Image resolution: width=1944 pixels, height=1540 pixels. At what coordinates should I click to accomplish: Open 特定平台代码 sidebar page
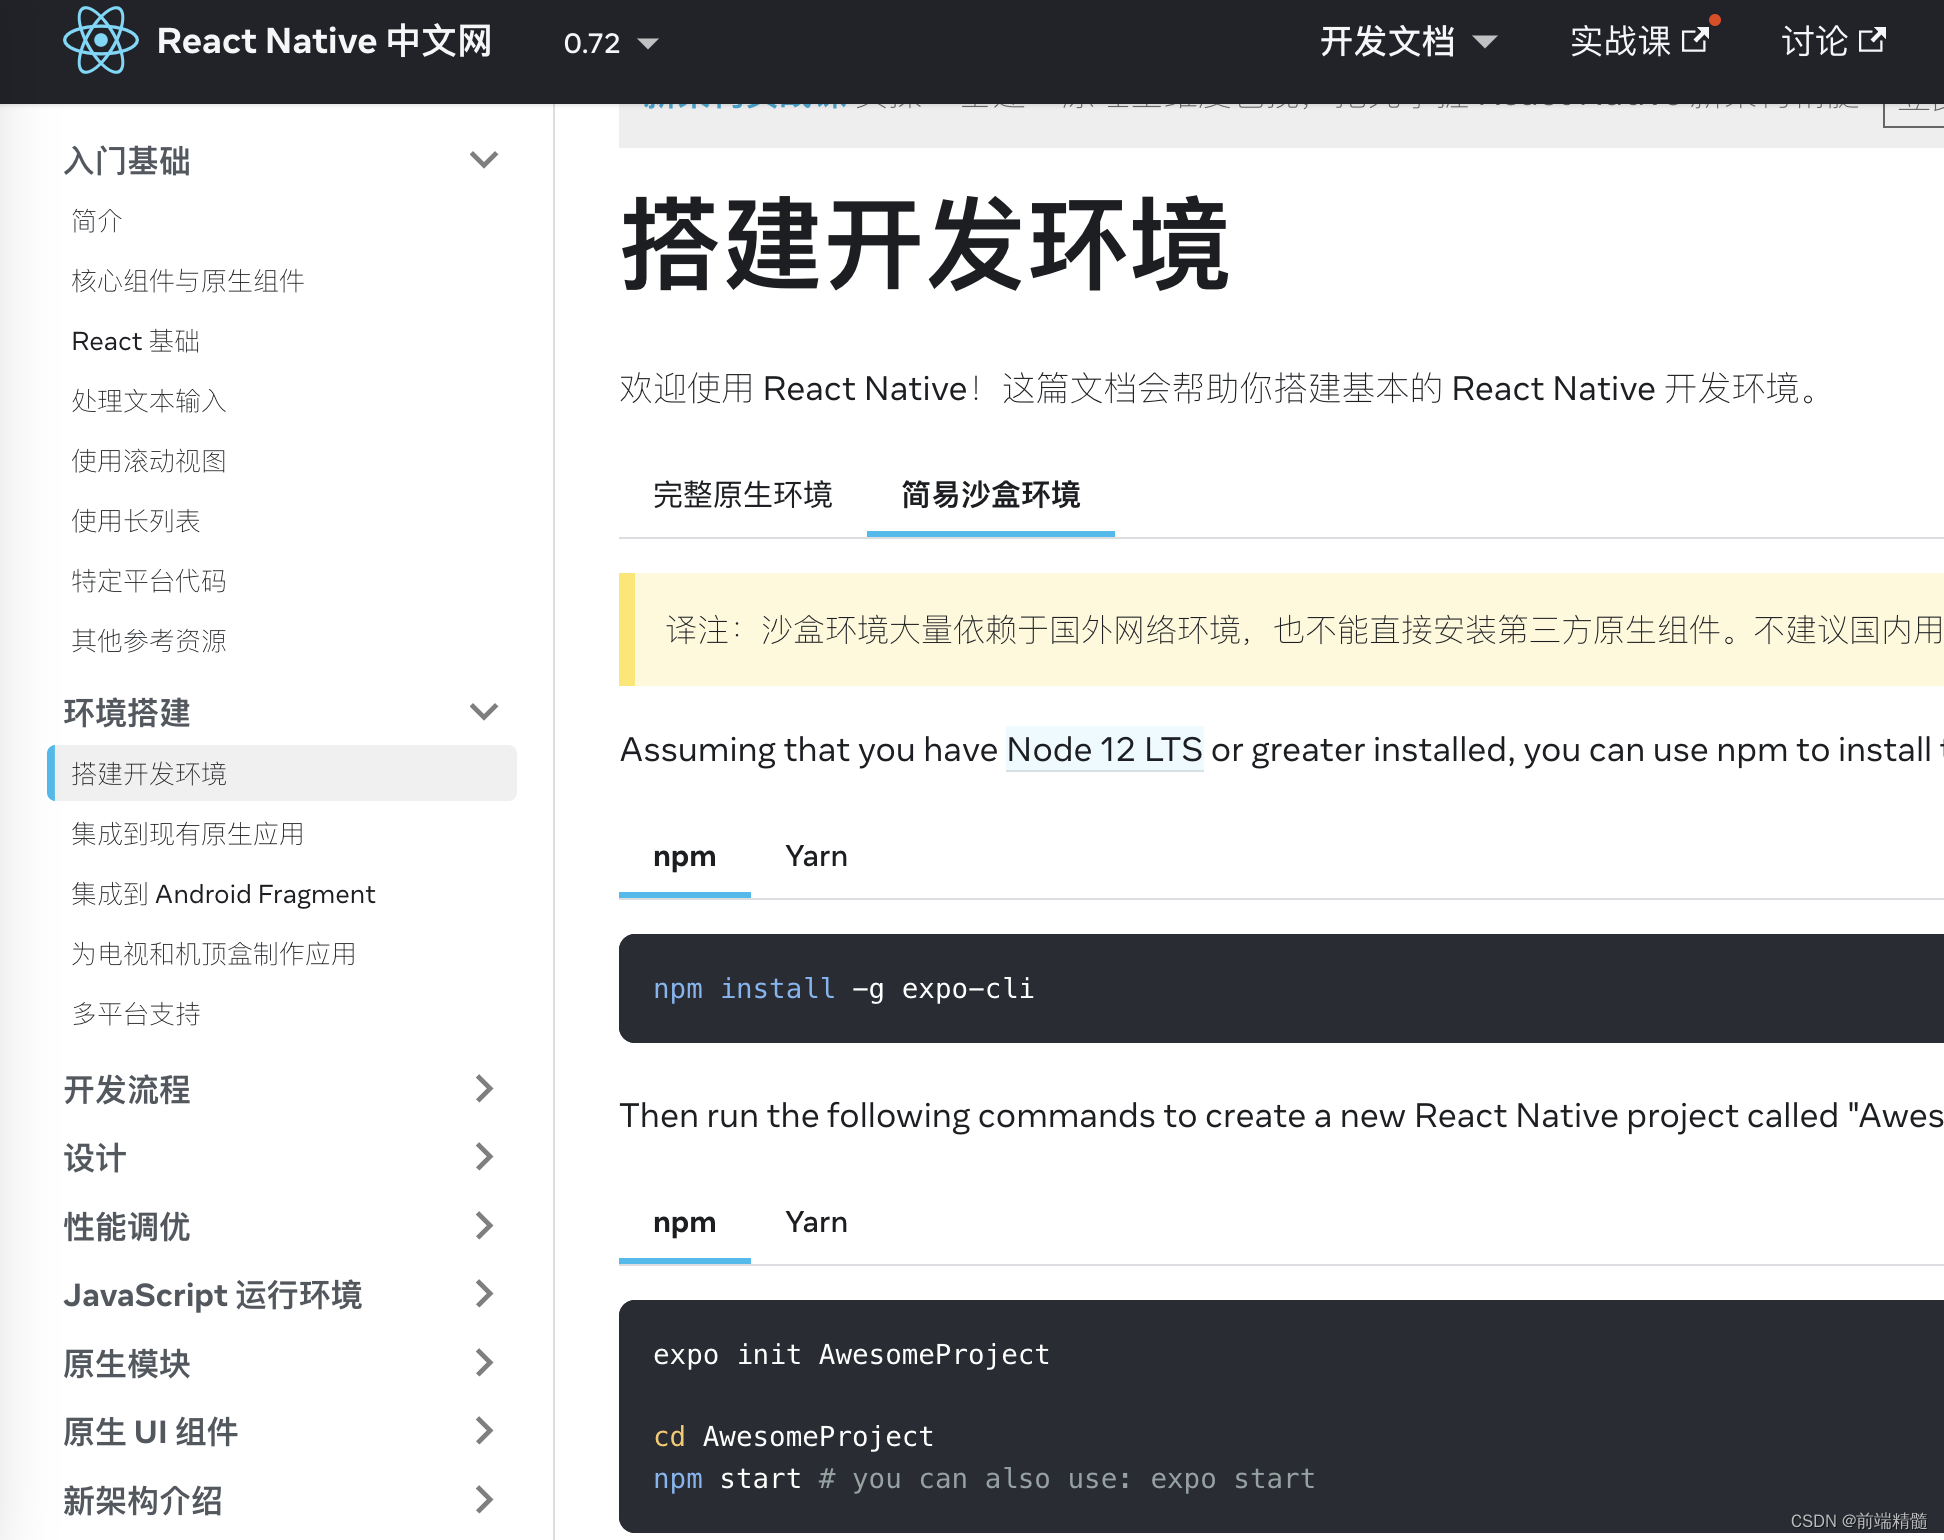(149, 581)
